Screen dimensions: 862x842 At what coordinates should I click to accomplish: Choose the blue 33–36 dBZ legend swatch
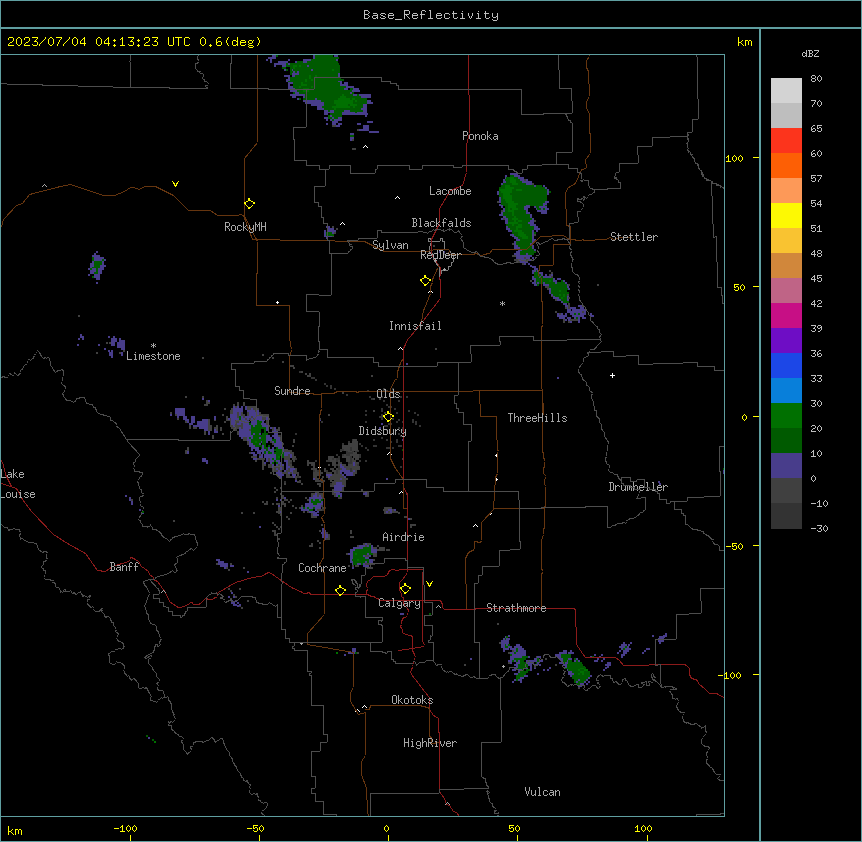pyautogui.click(x=786, y=365)
